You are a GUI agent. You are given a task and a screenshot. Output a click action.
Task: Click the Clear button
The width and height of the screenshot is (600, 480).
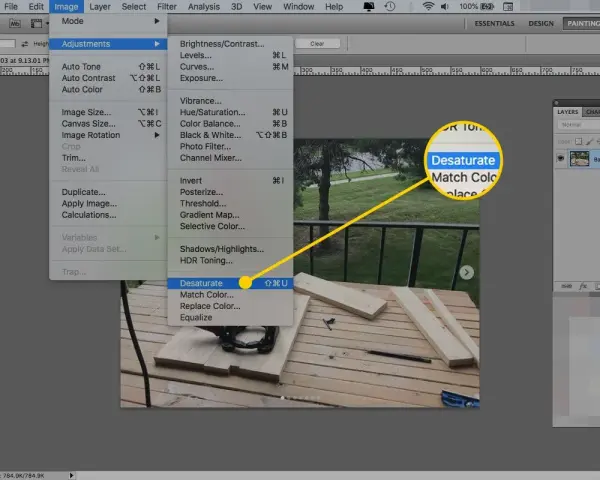[317, 44]
